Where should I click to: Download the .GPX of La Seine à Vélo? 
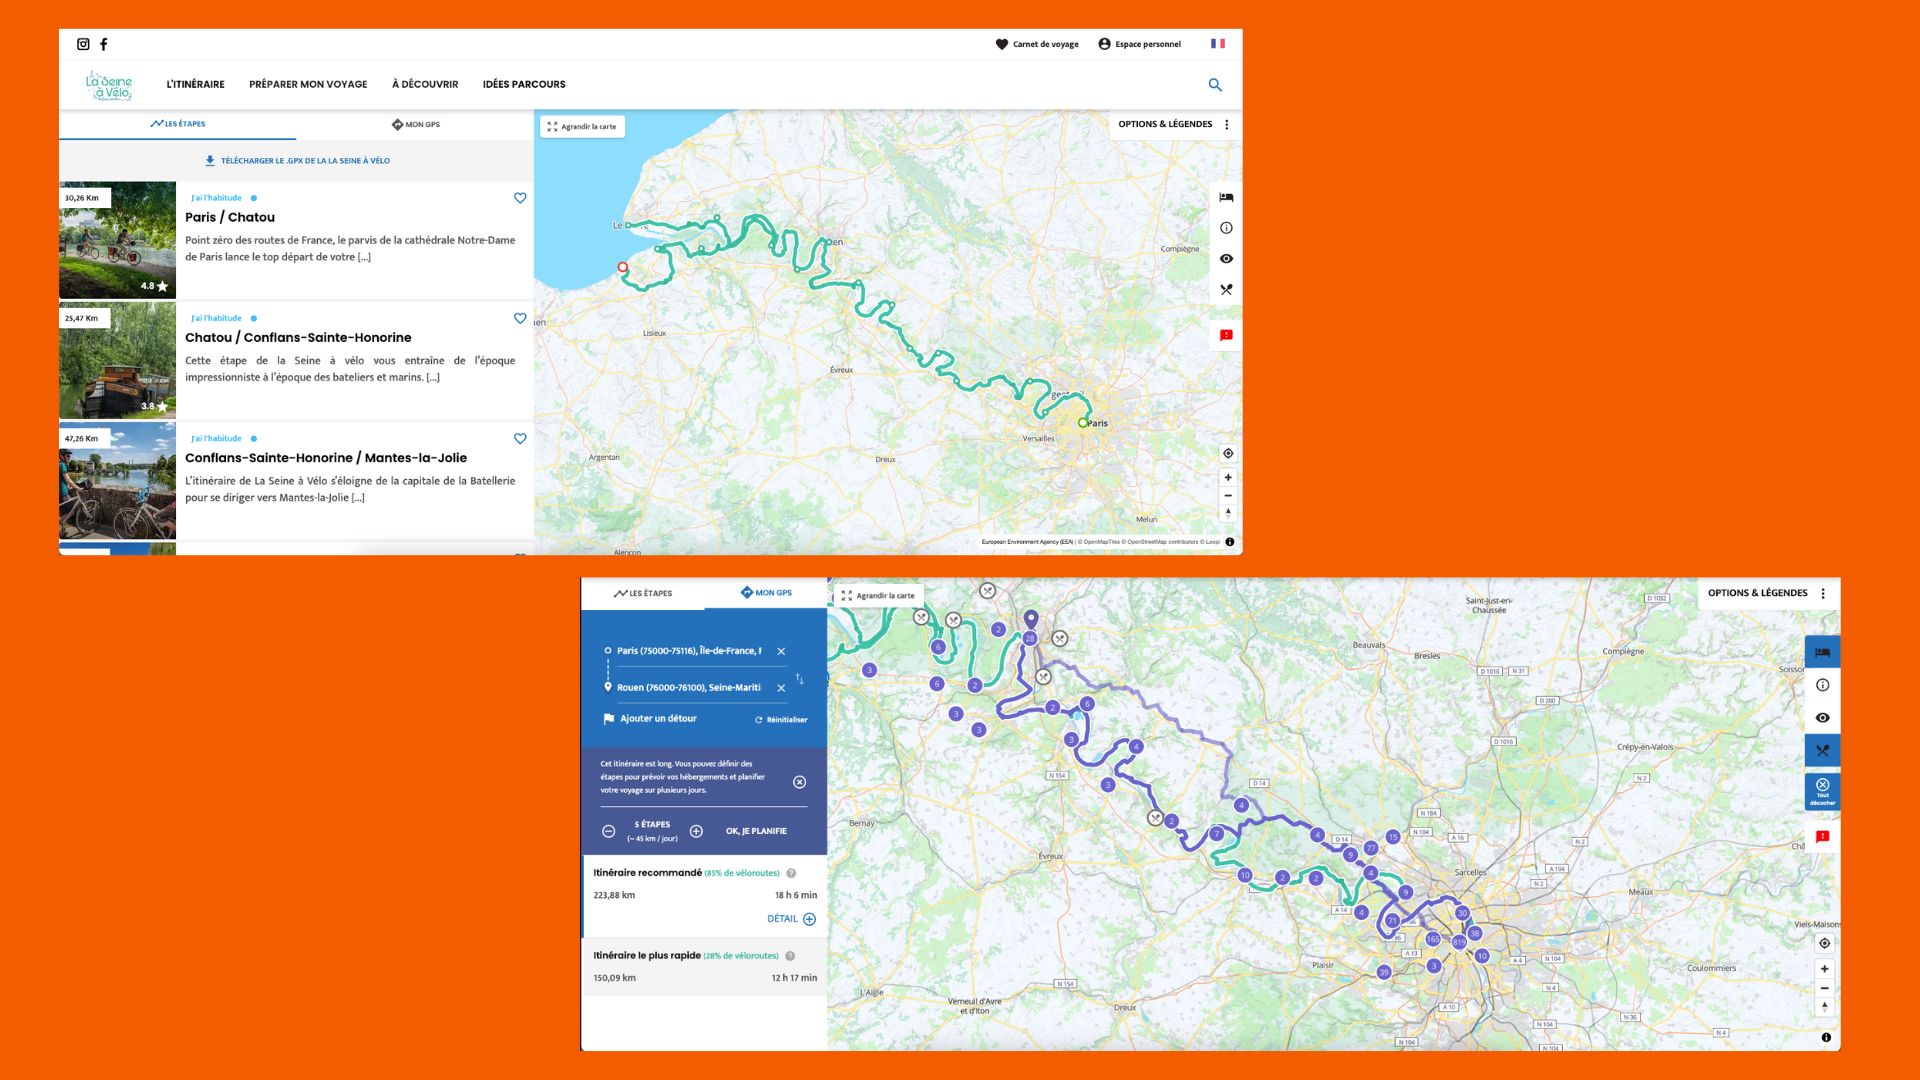[297, 161]
